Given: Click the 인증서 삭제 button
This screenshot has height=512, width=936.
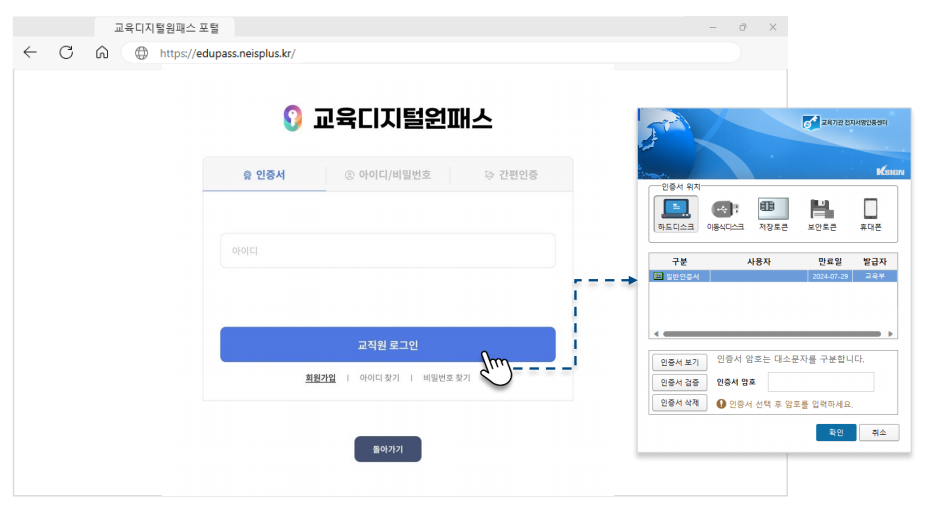Looking at the screenshot, I should (x=679, y=403).
